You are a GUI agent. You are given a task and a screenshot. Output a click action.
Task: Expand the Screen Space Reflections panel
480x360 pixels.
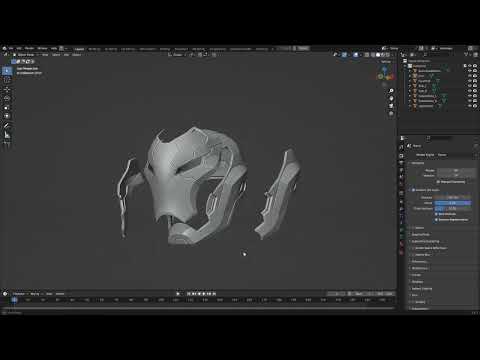click(431, 248)
